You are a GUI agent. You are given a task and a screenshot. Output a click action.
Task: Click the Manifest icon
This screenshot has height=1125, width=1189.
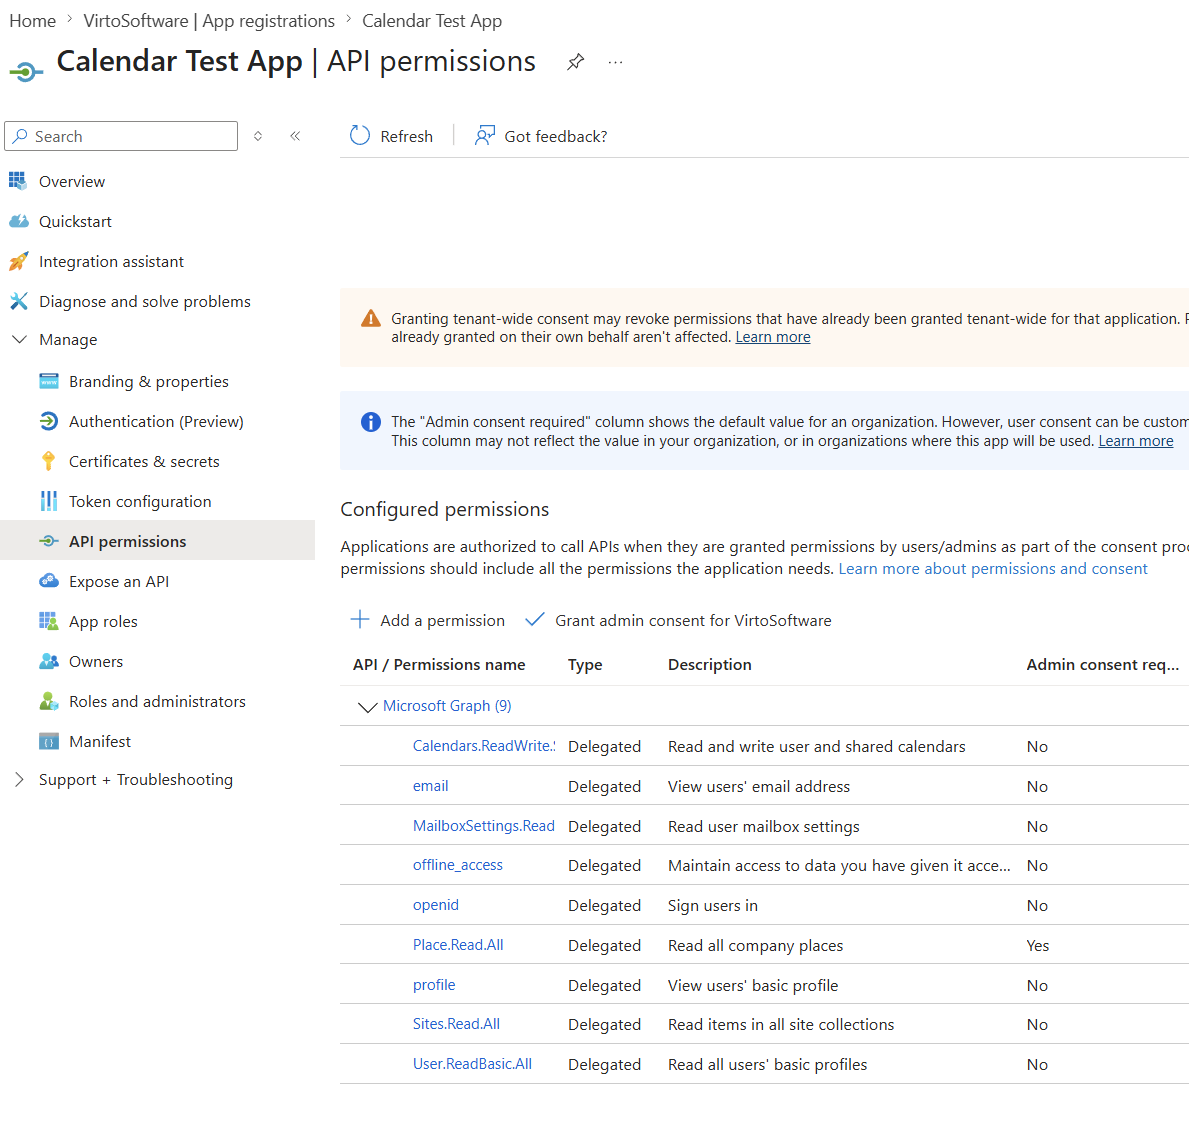[x=49, y=741]
